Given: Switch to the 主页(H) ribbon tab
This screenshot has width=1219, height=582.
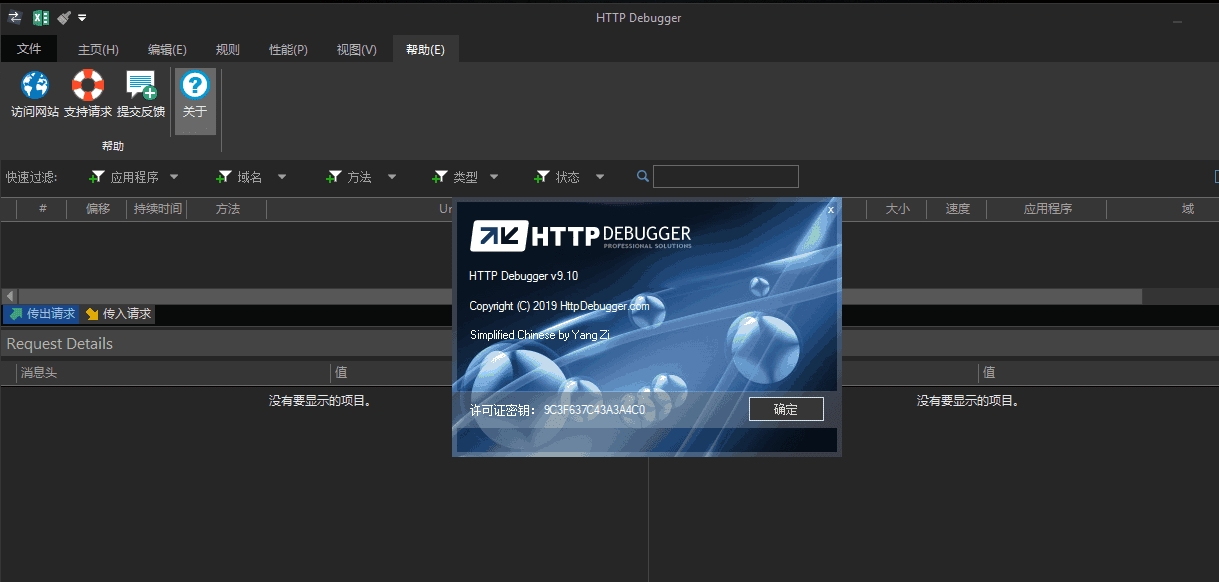Looking at the screenshot, I should (x=98, y=50).
